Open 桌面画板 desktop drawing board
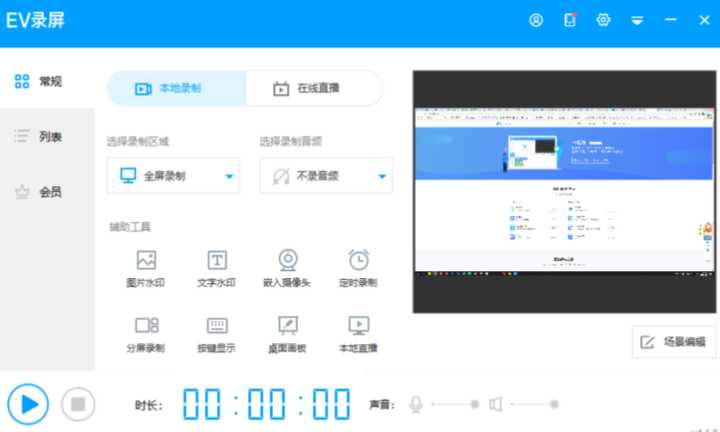Image resolution: width=720 pixels, height=432 pixels. point(287,334)
